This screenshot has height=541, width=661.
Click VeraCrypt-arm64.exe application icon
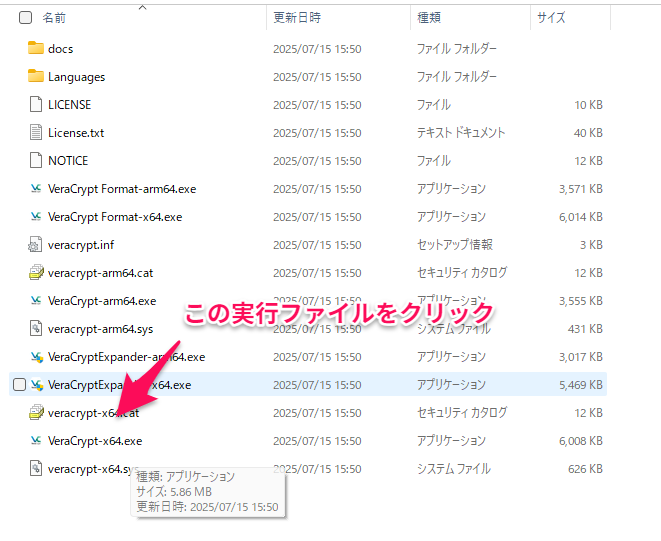36,301
